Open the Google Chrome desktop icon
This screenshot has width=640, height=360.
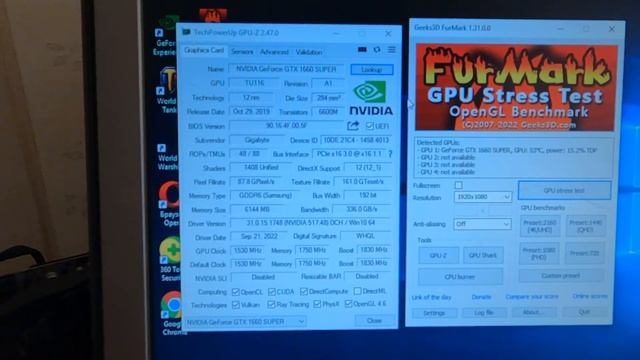tap(172, 313)
